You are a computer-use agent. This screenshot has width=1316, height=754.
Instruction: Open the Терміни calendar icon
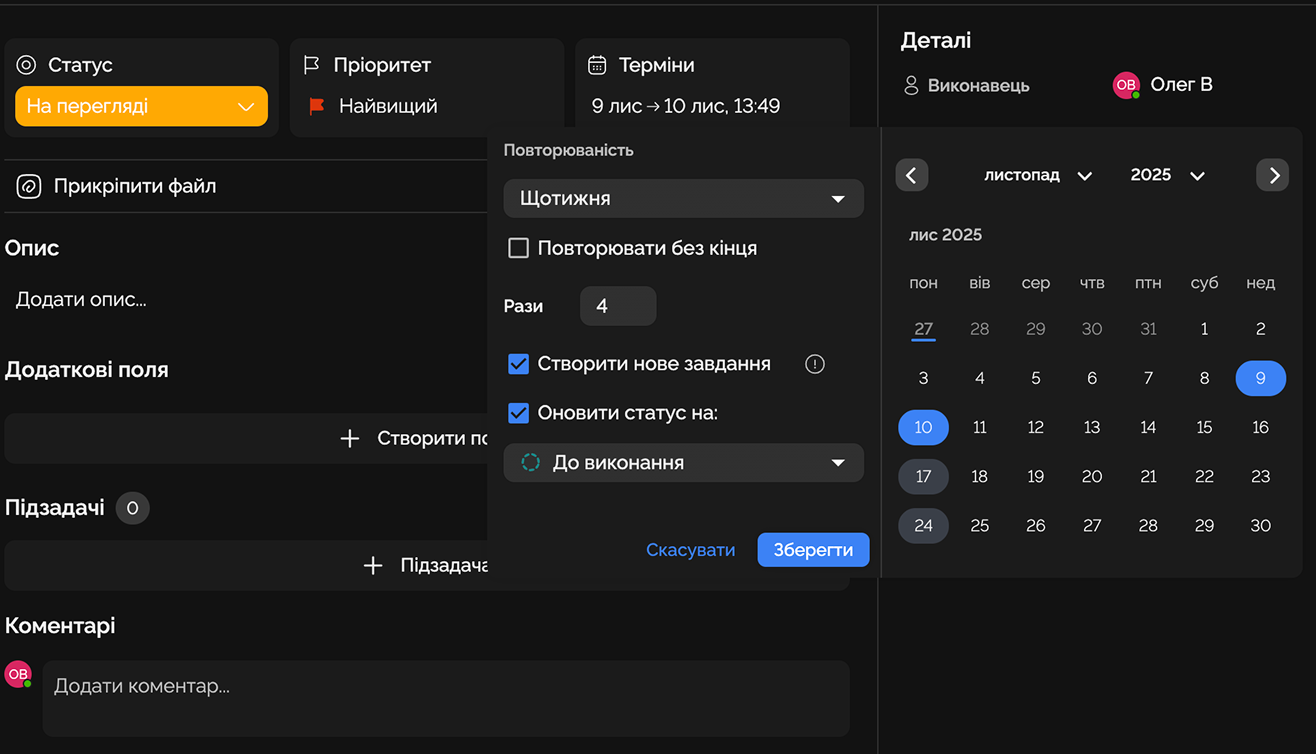(598, 63)
